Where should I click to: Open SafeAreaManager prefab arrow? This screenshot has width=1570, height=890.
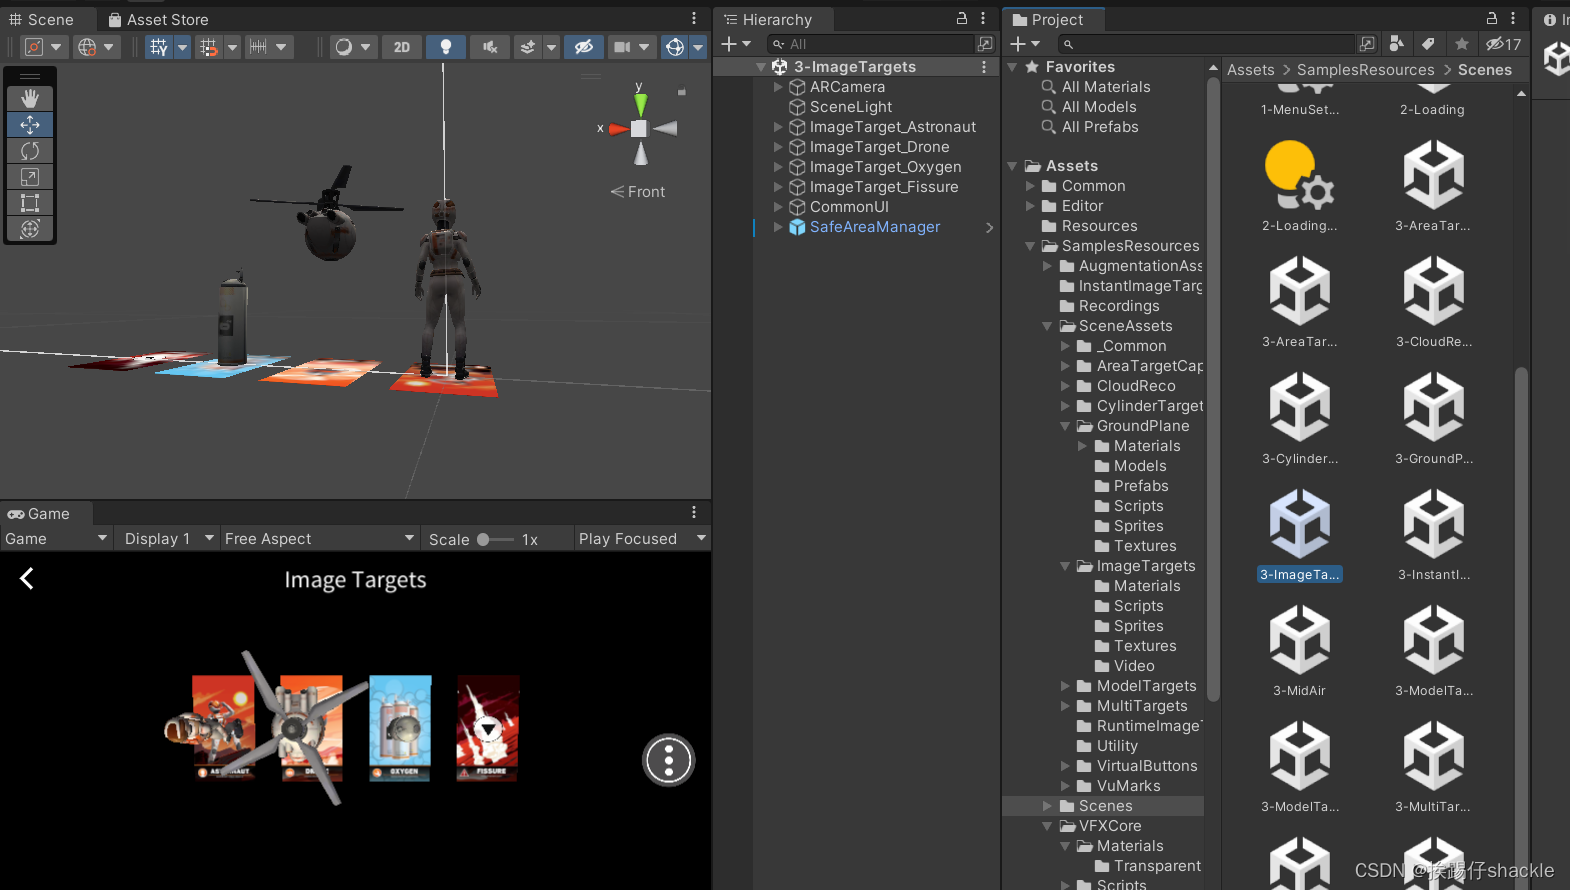point(989,227)
